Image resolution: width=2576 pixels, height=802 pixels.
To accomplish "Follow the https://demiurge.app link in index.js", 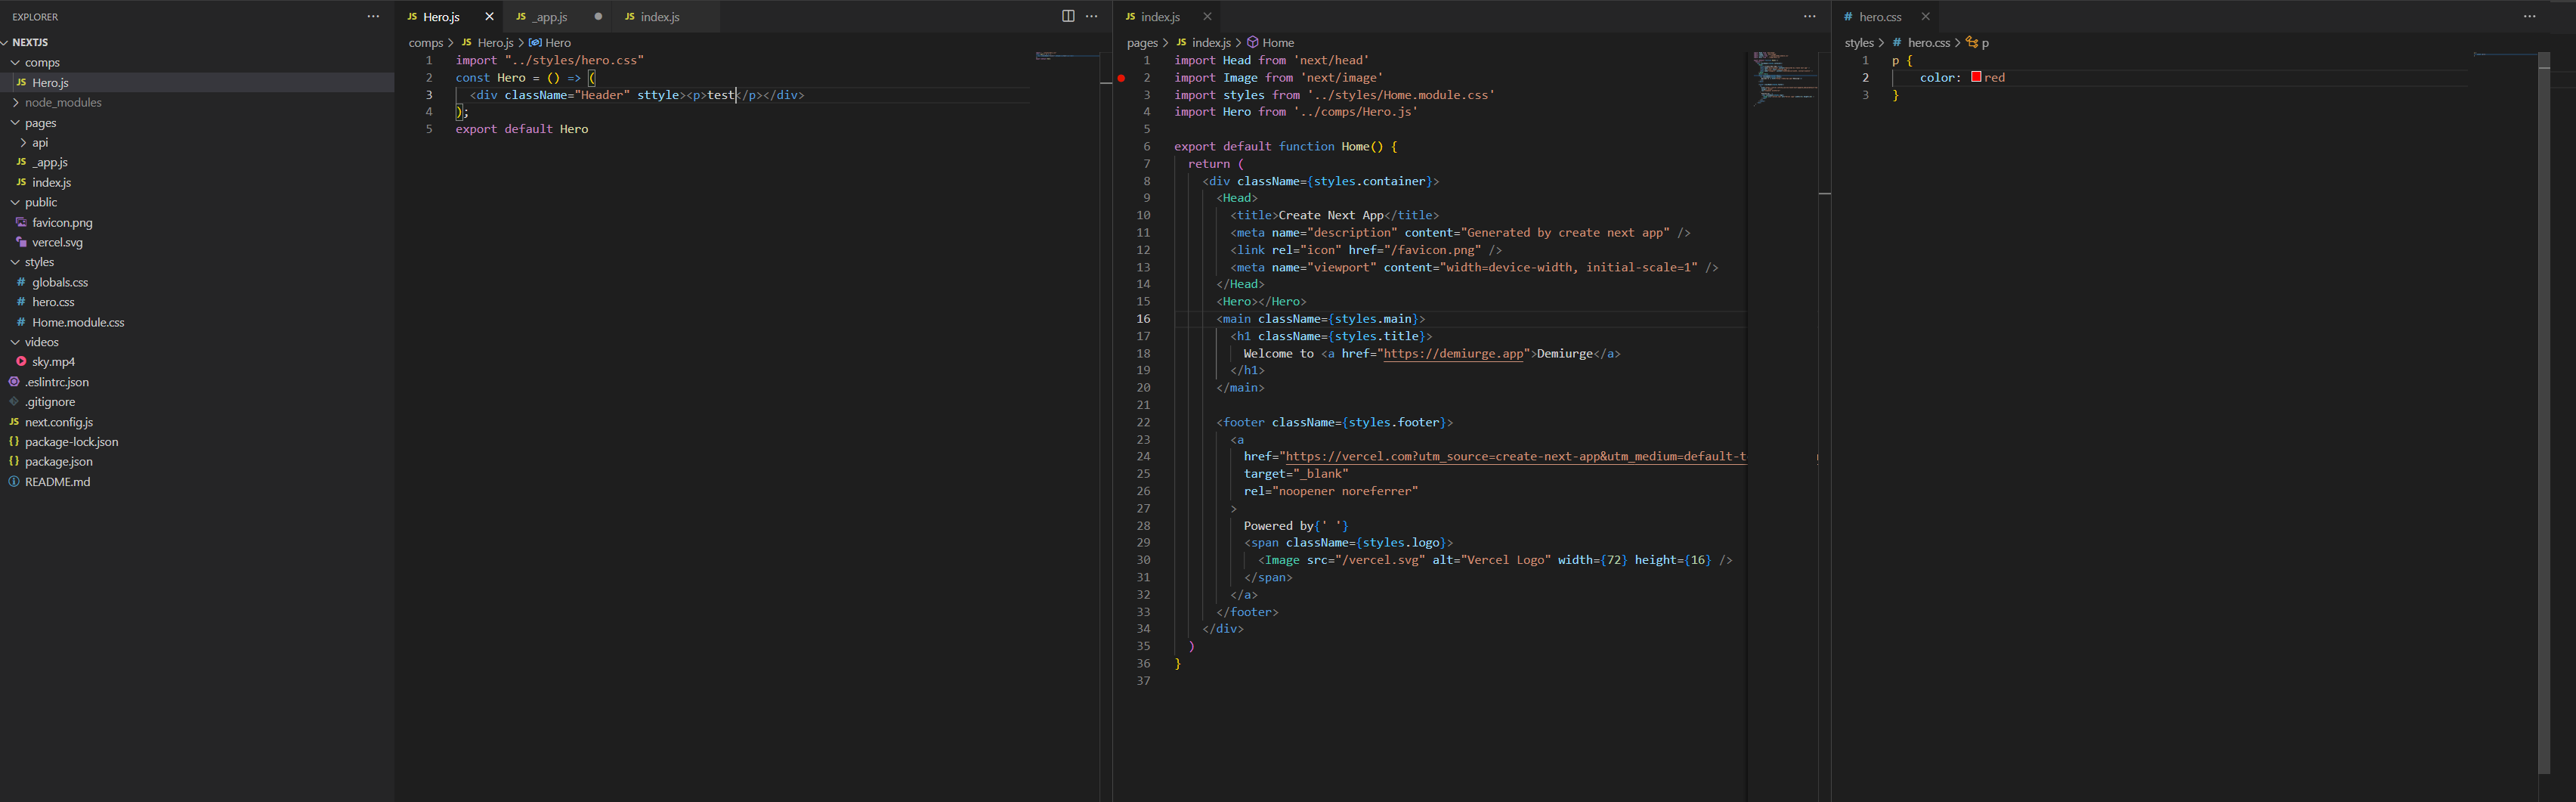I will pos(1454,354).
